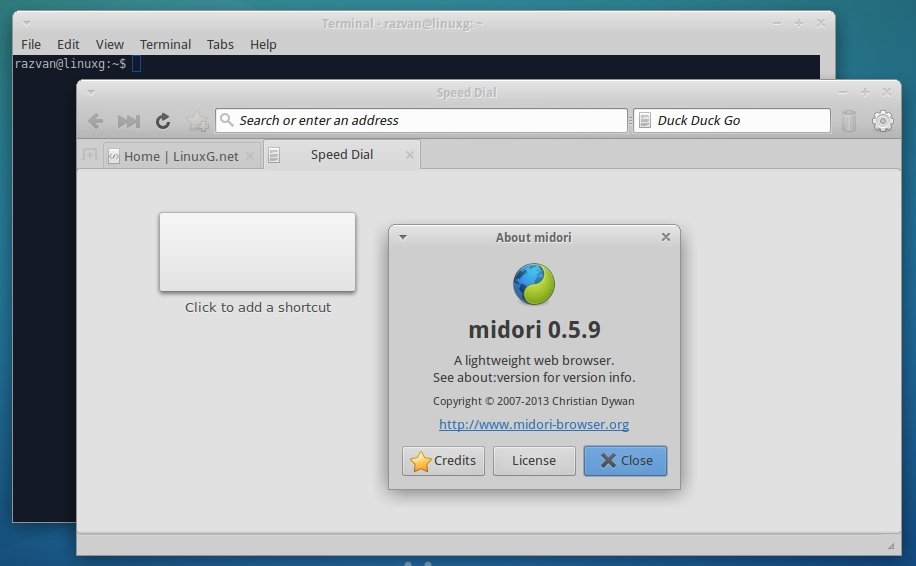Open the Terminal File menu
This screenshot has width=916, height=566.
31,44
